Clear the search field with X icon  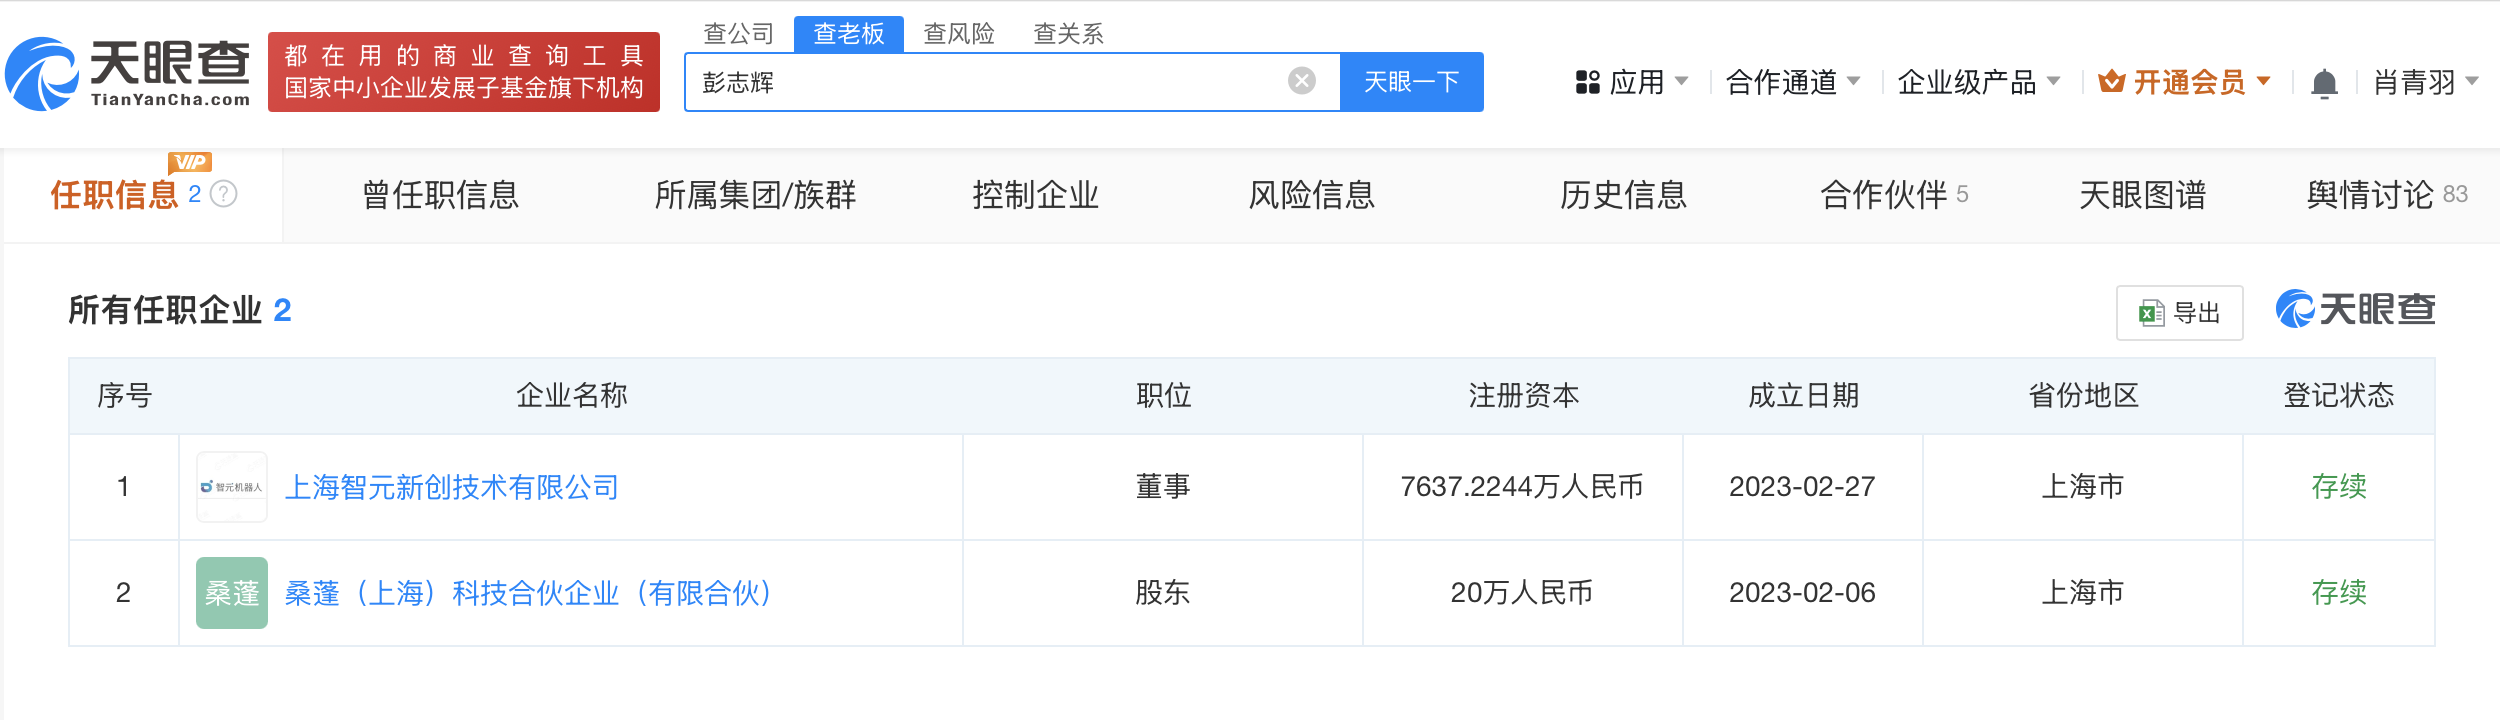click(1301, 81)
